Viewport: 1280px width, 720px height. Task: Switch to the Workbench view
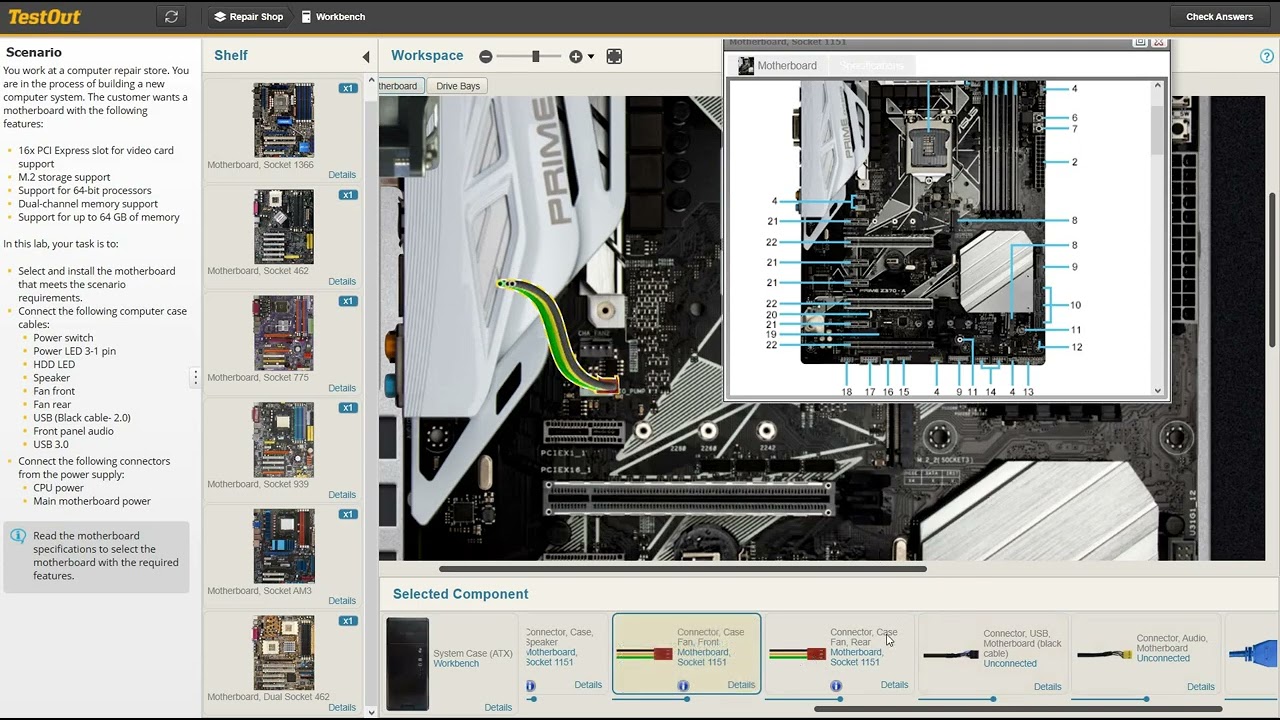pyautogui.click(x=333, y=17)
